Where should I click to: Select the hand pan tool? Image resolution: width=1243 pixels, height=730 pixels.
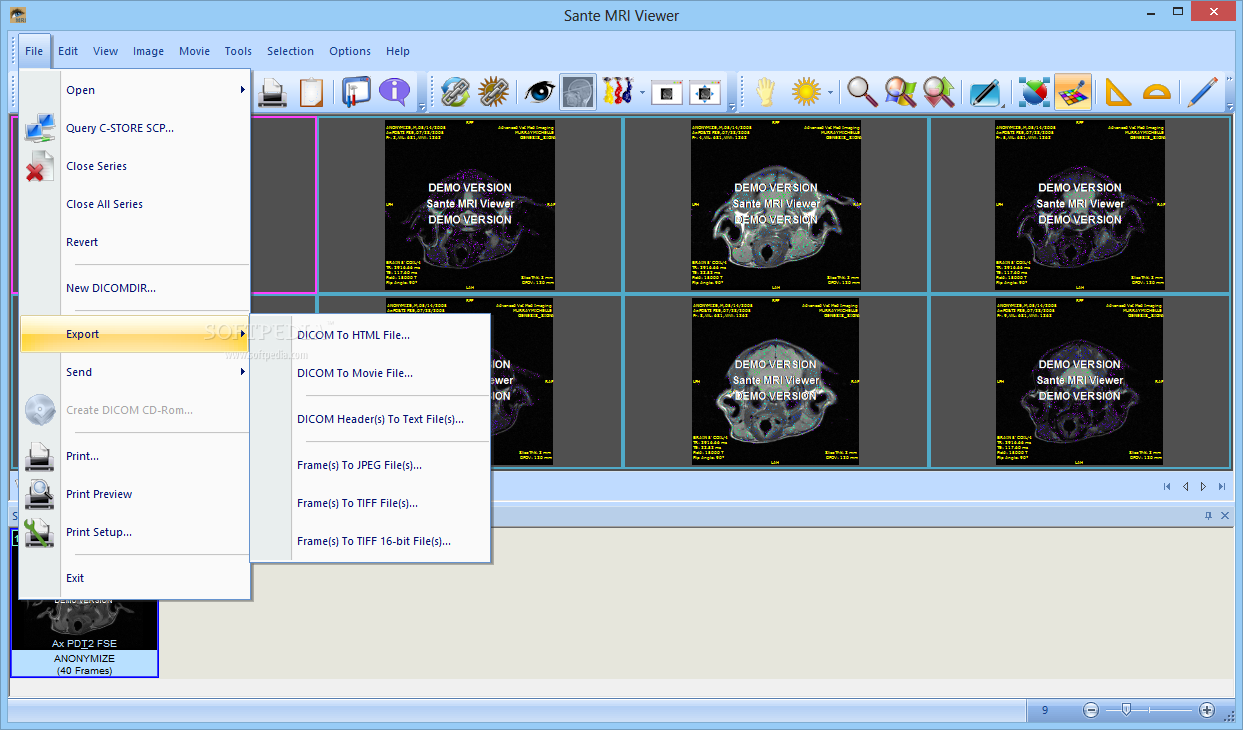click(x=765, y=92)
